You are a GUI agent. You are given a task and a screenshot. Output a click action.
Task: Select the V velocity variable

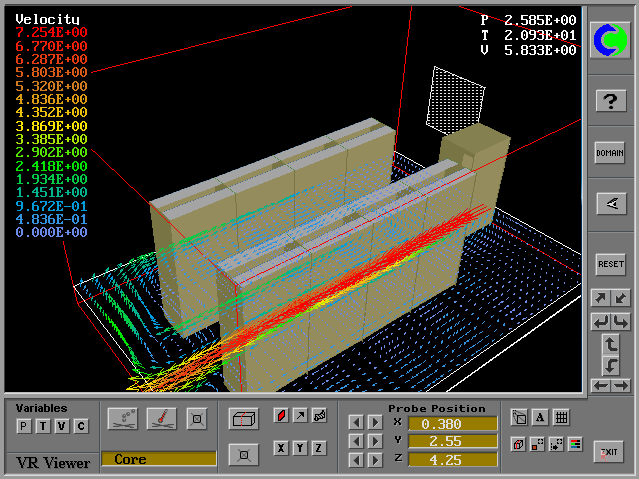point(61,426)
